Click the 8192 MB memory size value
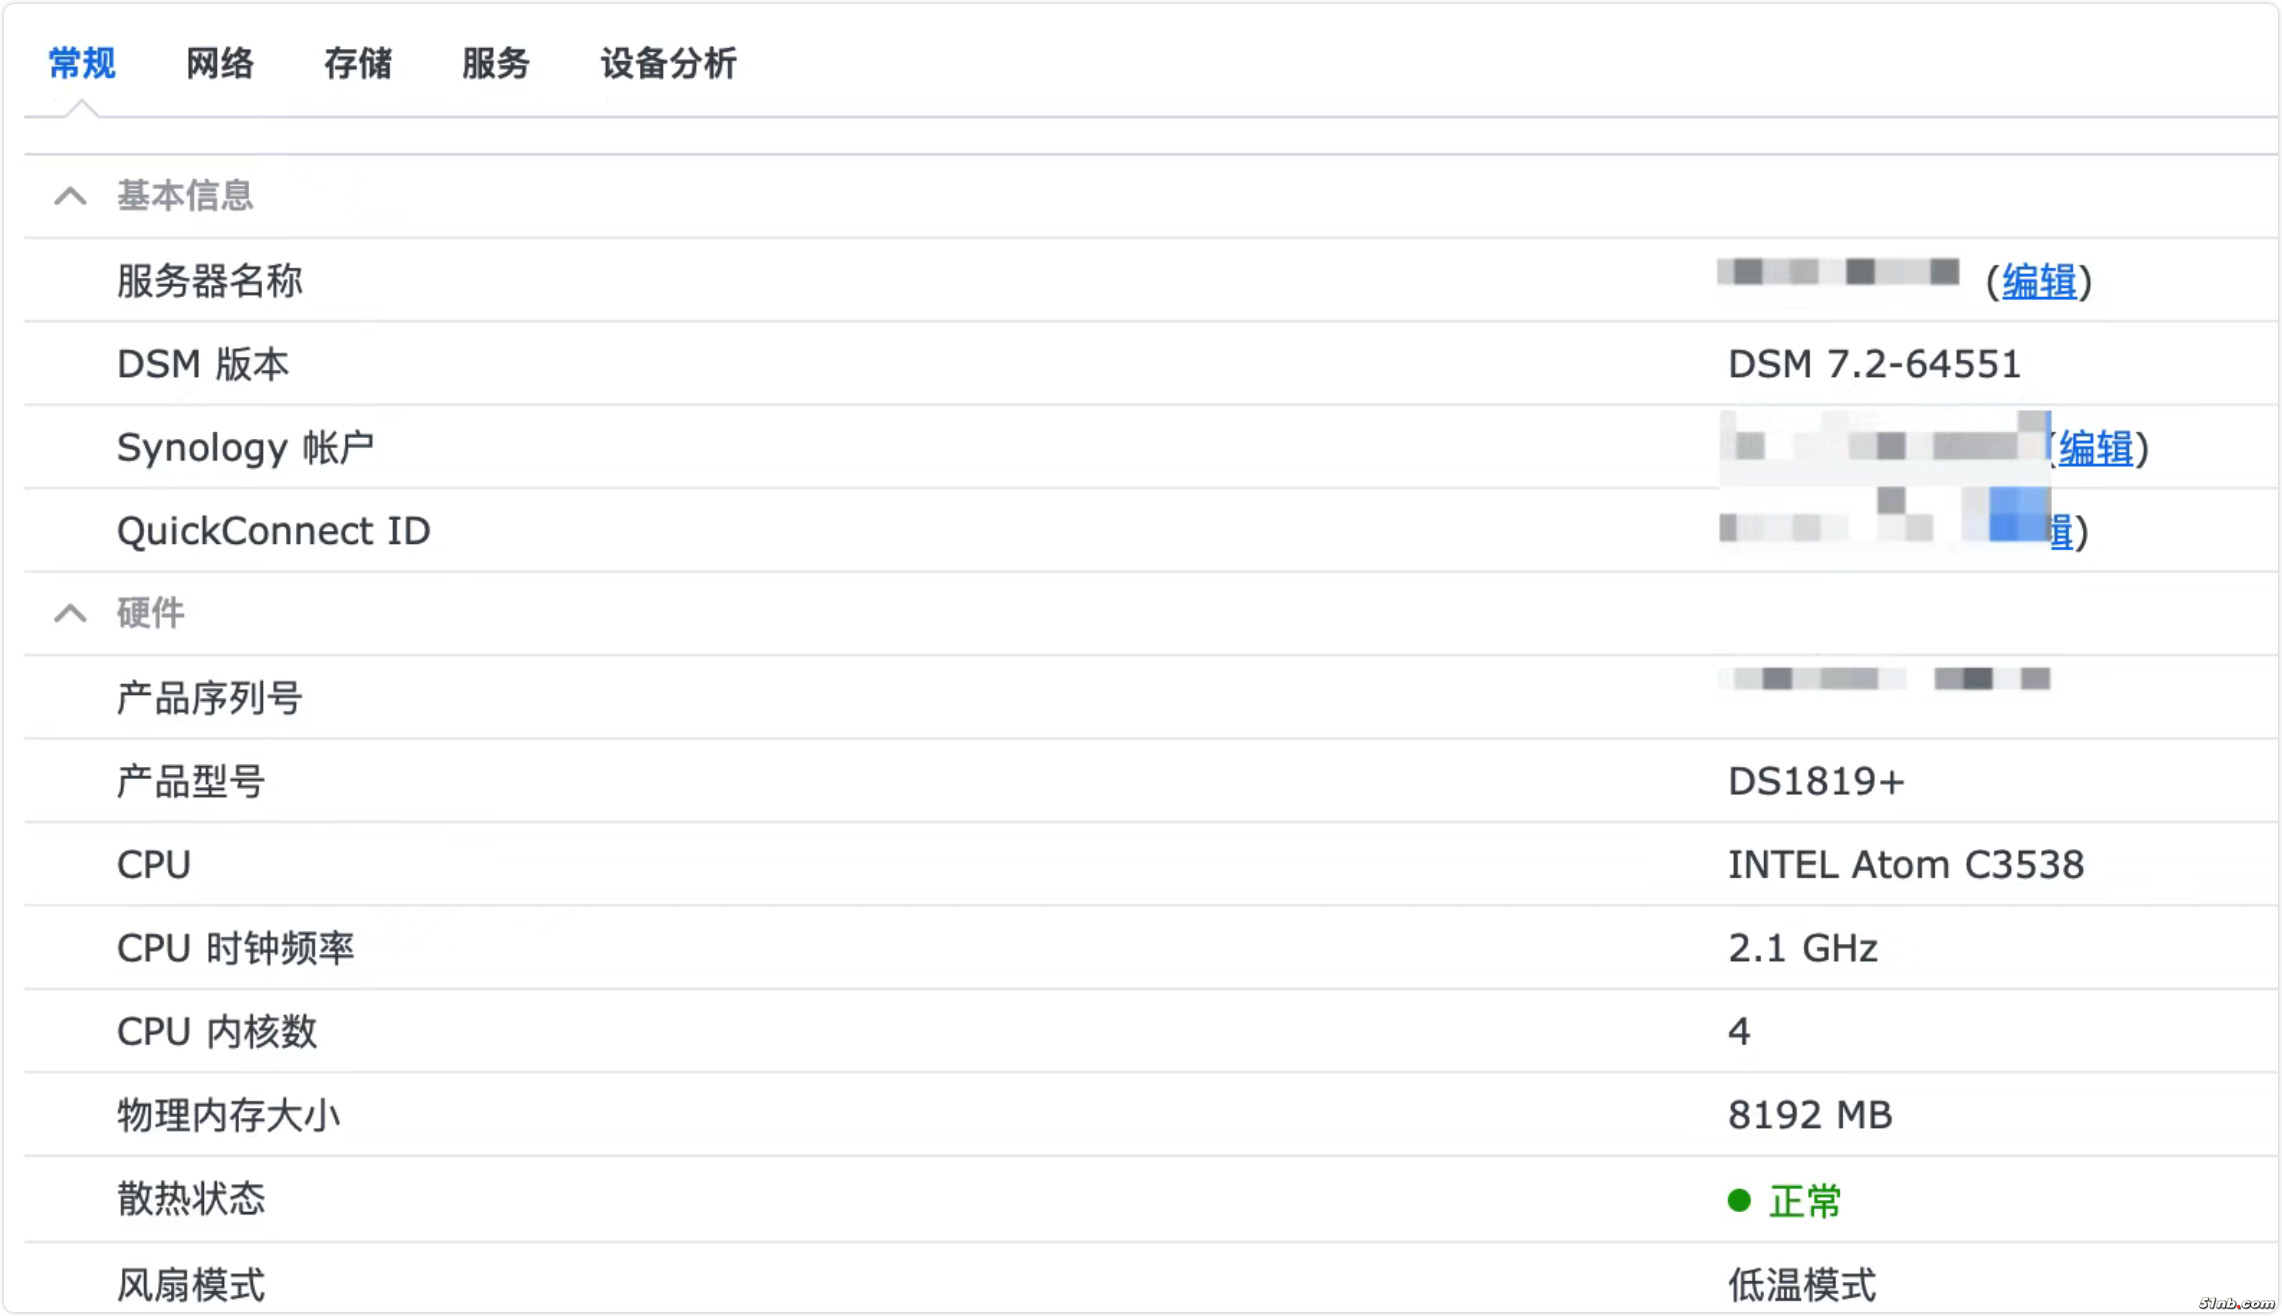 tap(1810, 1115)
